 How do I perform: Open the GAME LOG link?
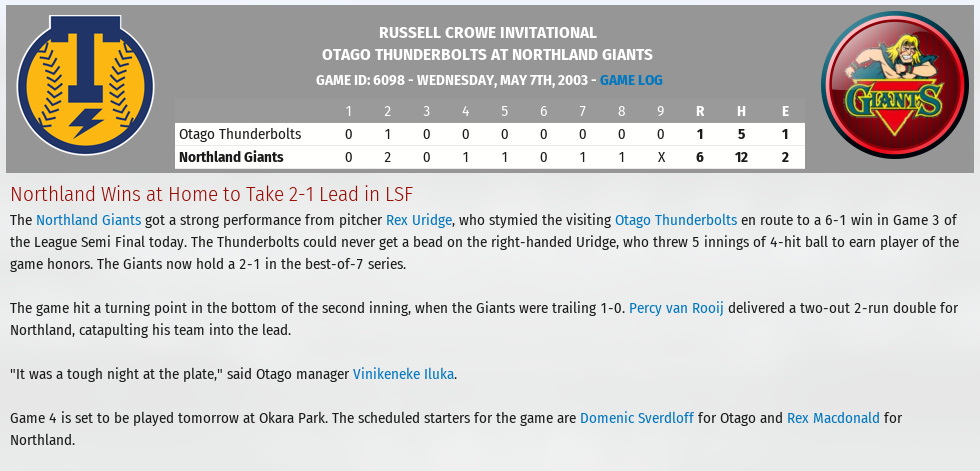click(631, 80)
